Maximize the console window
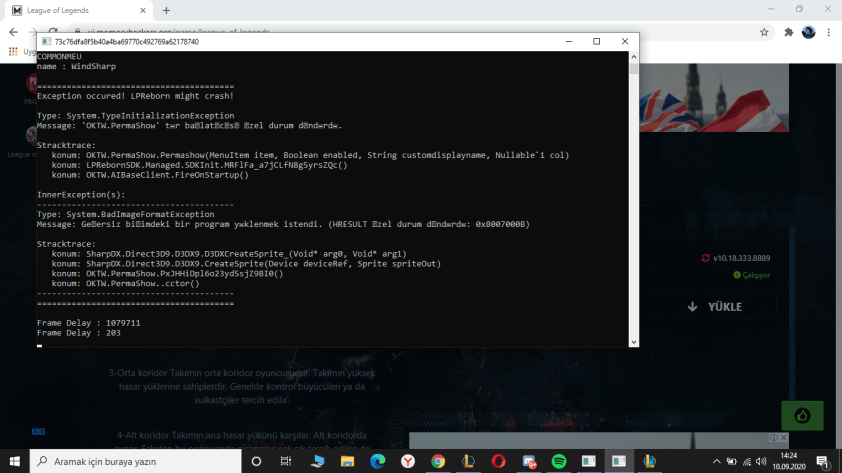Viewport: 842px width, 473px height. click(x=596, y=41)
